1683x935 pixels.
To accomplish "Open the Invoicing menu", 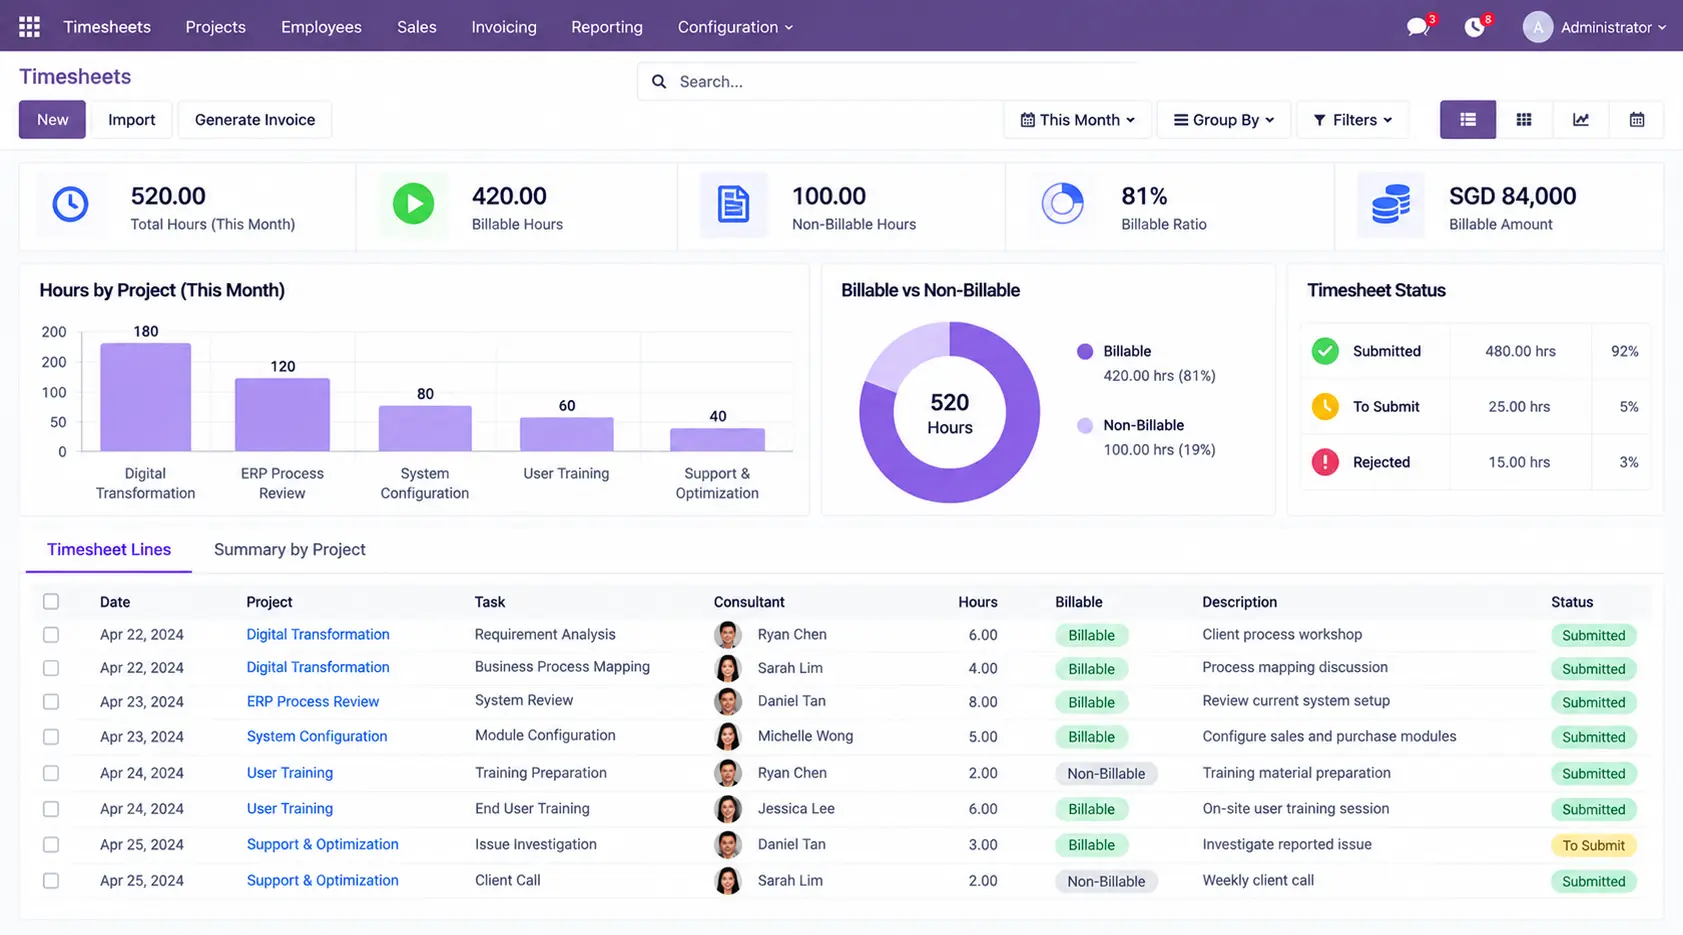I will pyautogui.click(x=504, y=27).
